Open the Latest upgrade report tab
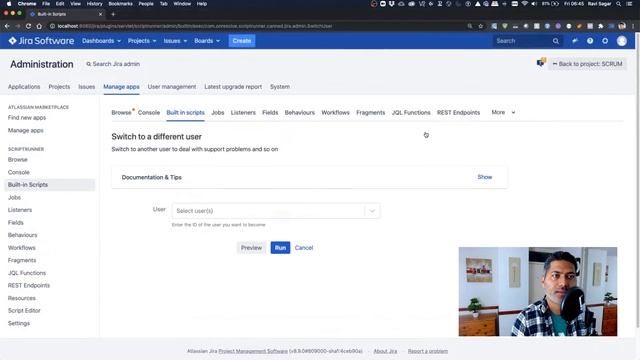Image resolution: width=640 pixels, height=360 pixels. pos(233,87)
